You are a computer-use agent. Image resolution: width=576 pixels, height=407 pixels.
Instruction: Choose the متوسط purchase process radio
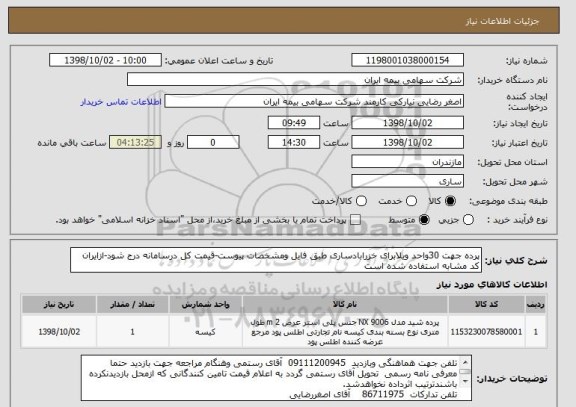424,220
